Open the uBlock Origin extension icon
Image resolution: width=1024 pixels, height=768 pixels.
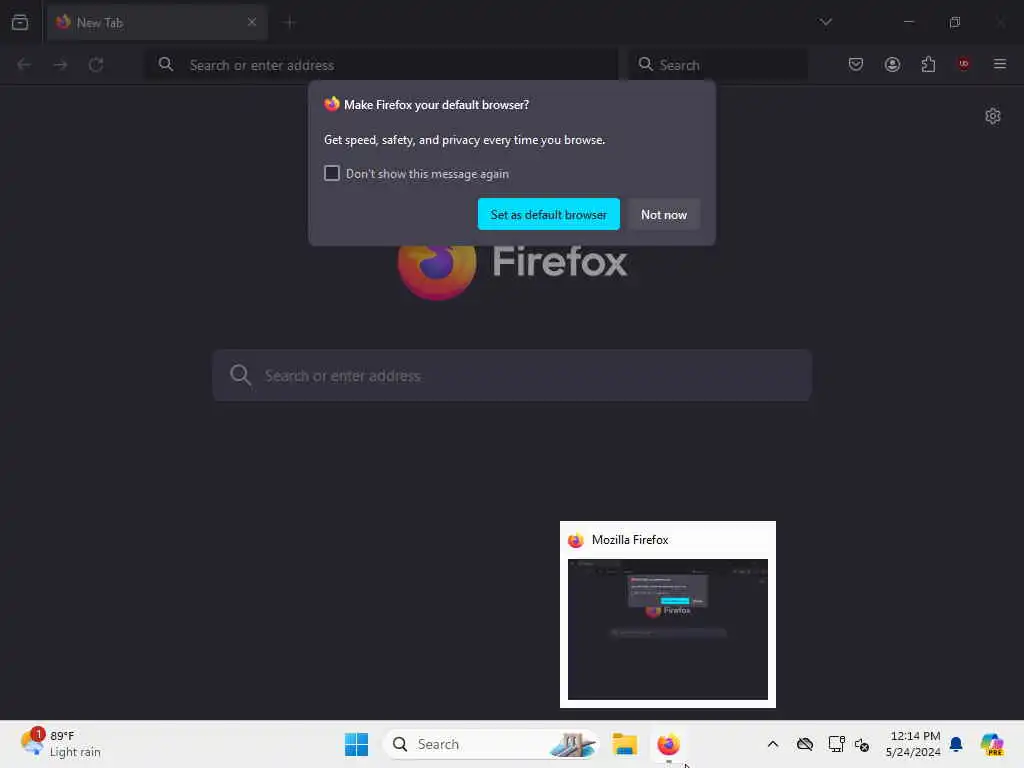(963, 63)
